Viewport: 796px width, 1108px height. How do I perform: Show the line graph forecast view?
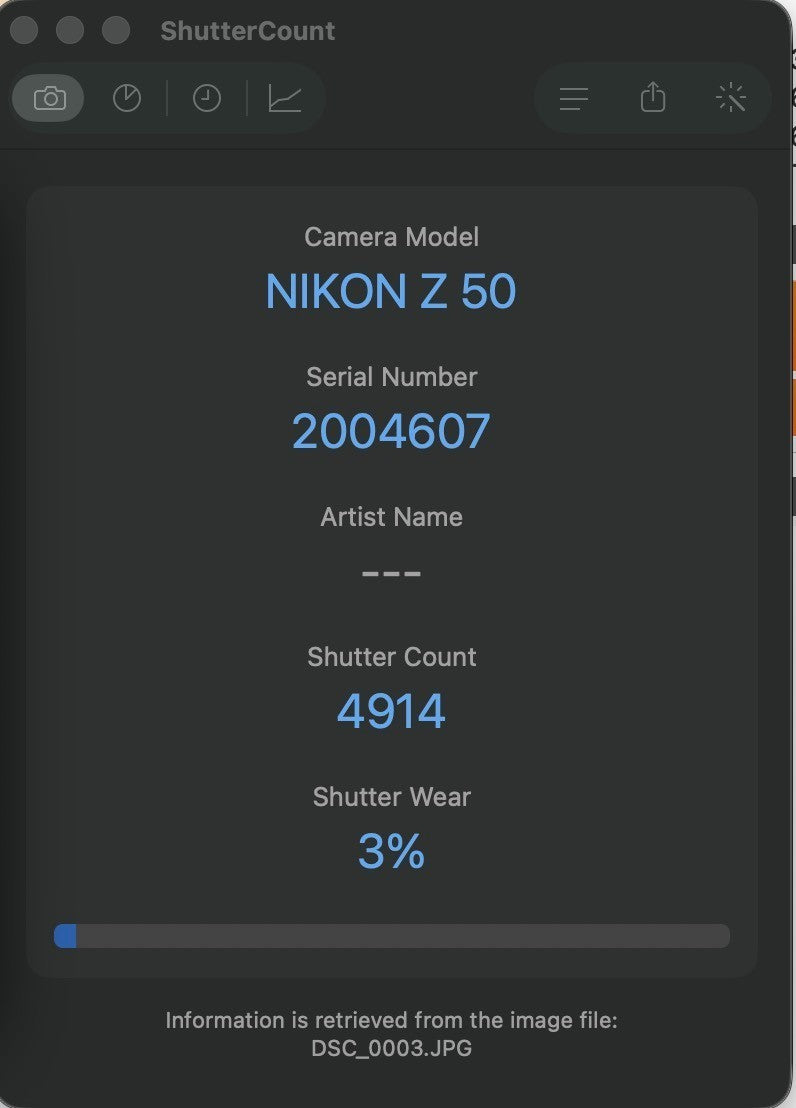coord(286,98)
